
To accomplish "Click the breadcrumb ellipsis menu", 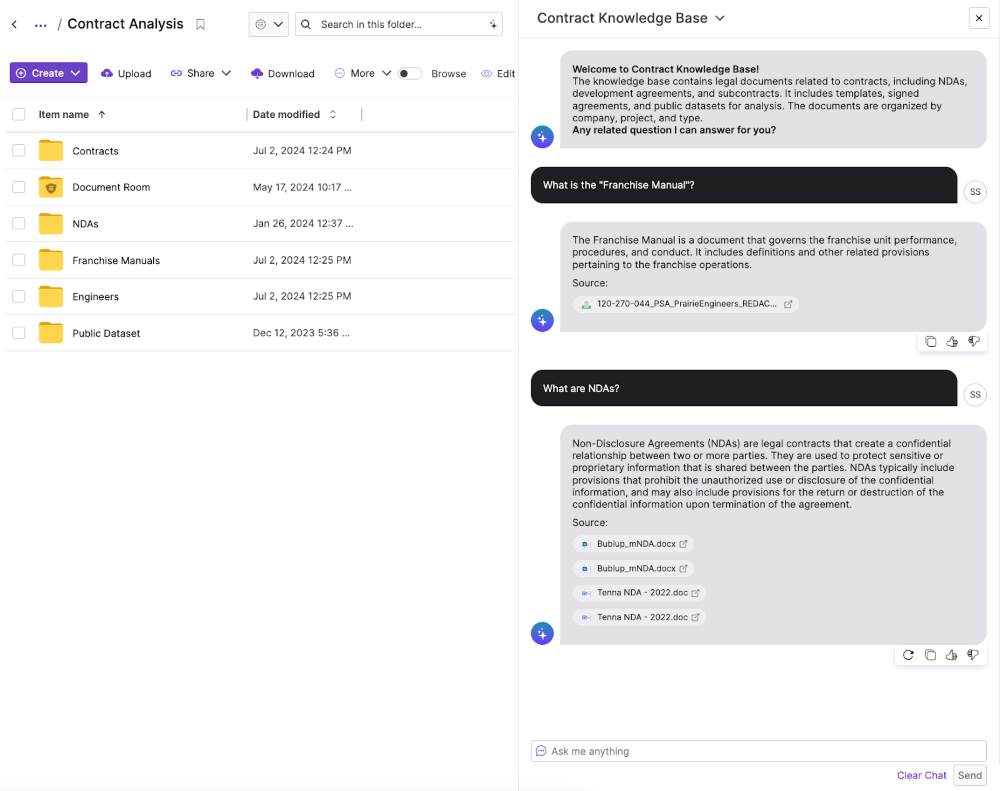I will click(x=41, y=24).
